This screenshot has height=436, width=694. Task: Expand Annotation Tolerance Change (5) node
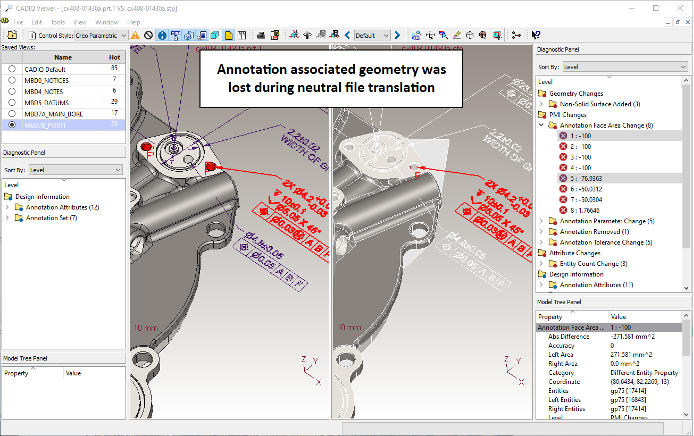click(x=541, y=242)
